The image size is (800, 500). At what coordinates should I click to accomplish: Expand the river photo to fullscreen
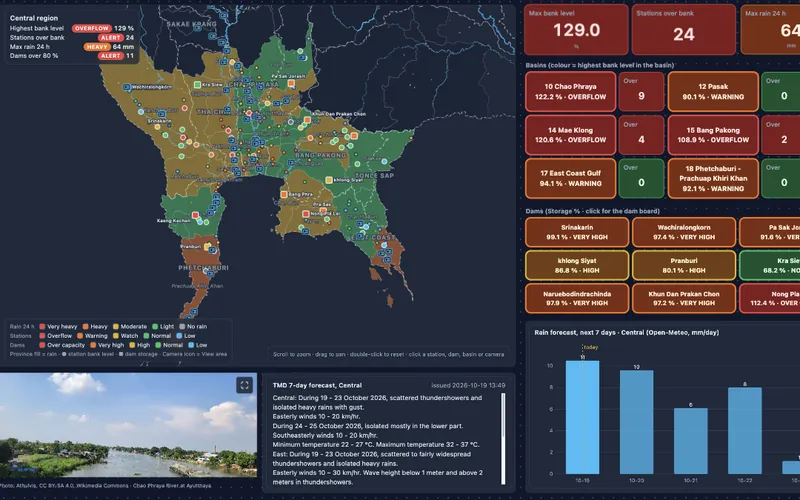click(244, 385)
